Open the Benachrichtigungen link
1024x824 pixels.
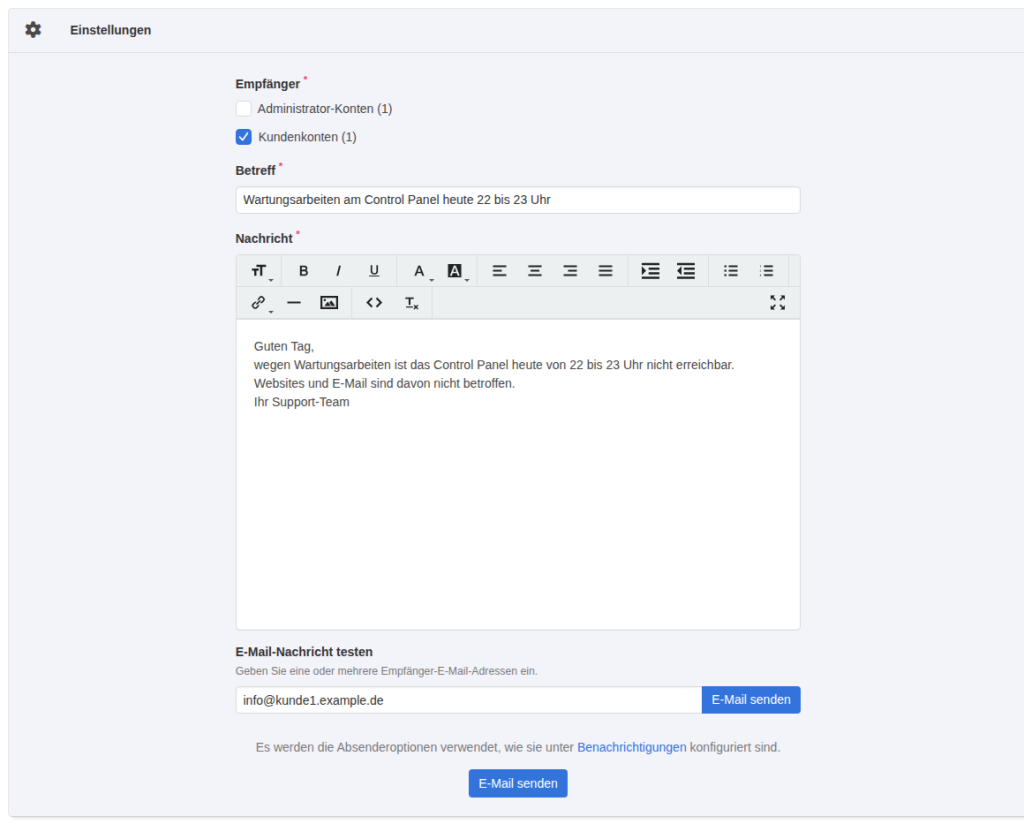point(632,747)
